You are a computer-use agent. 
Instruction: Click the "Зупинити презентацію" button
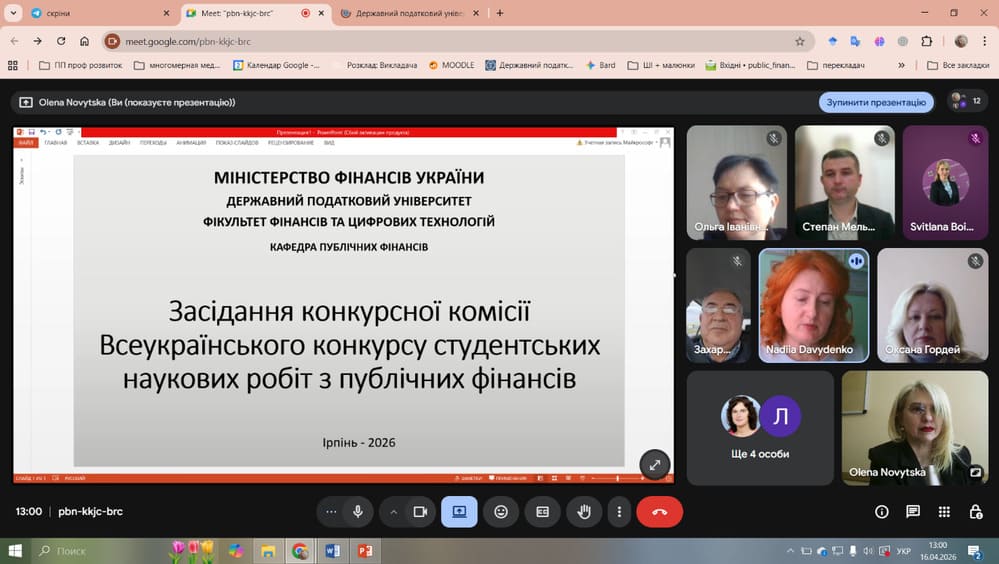coord(876,102)
